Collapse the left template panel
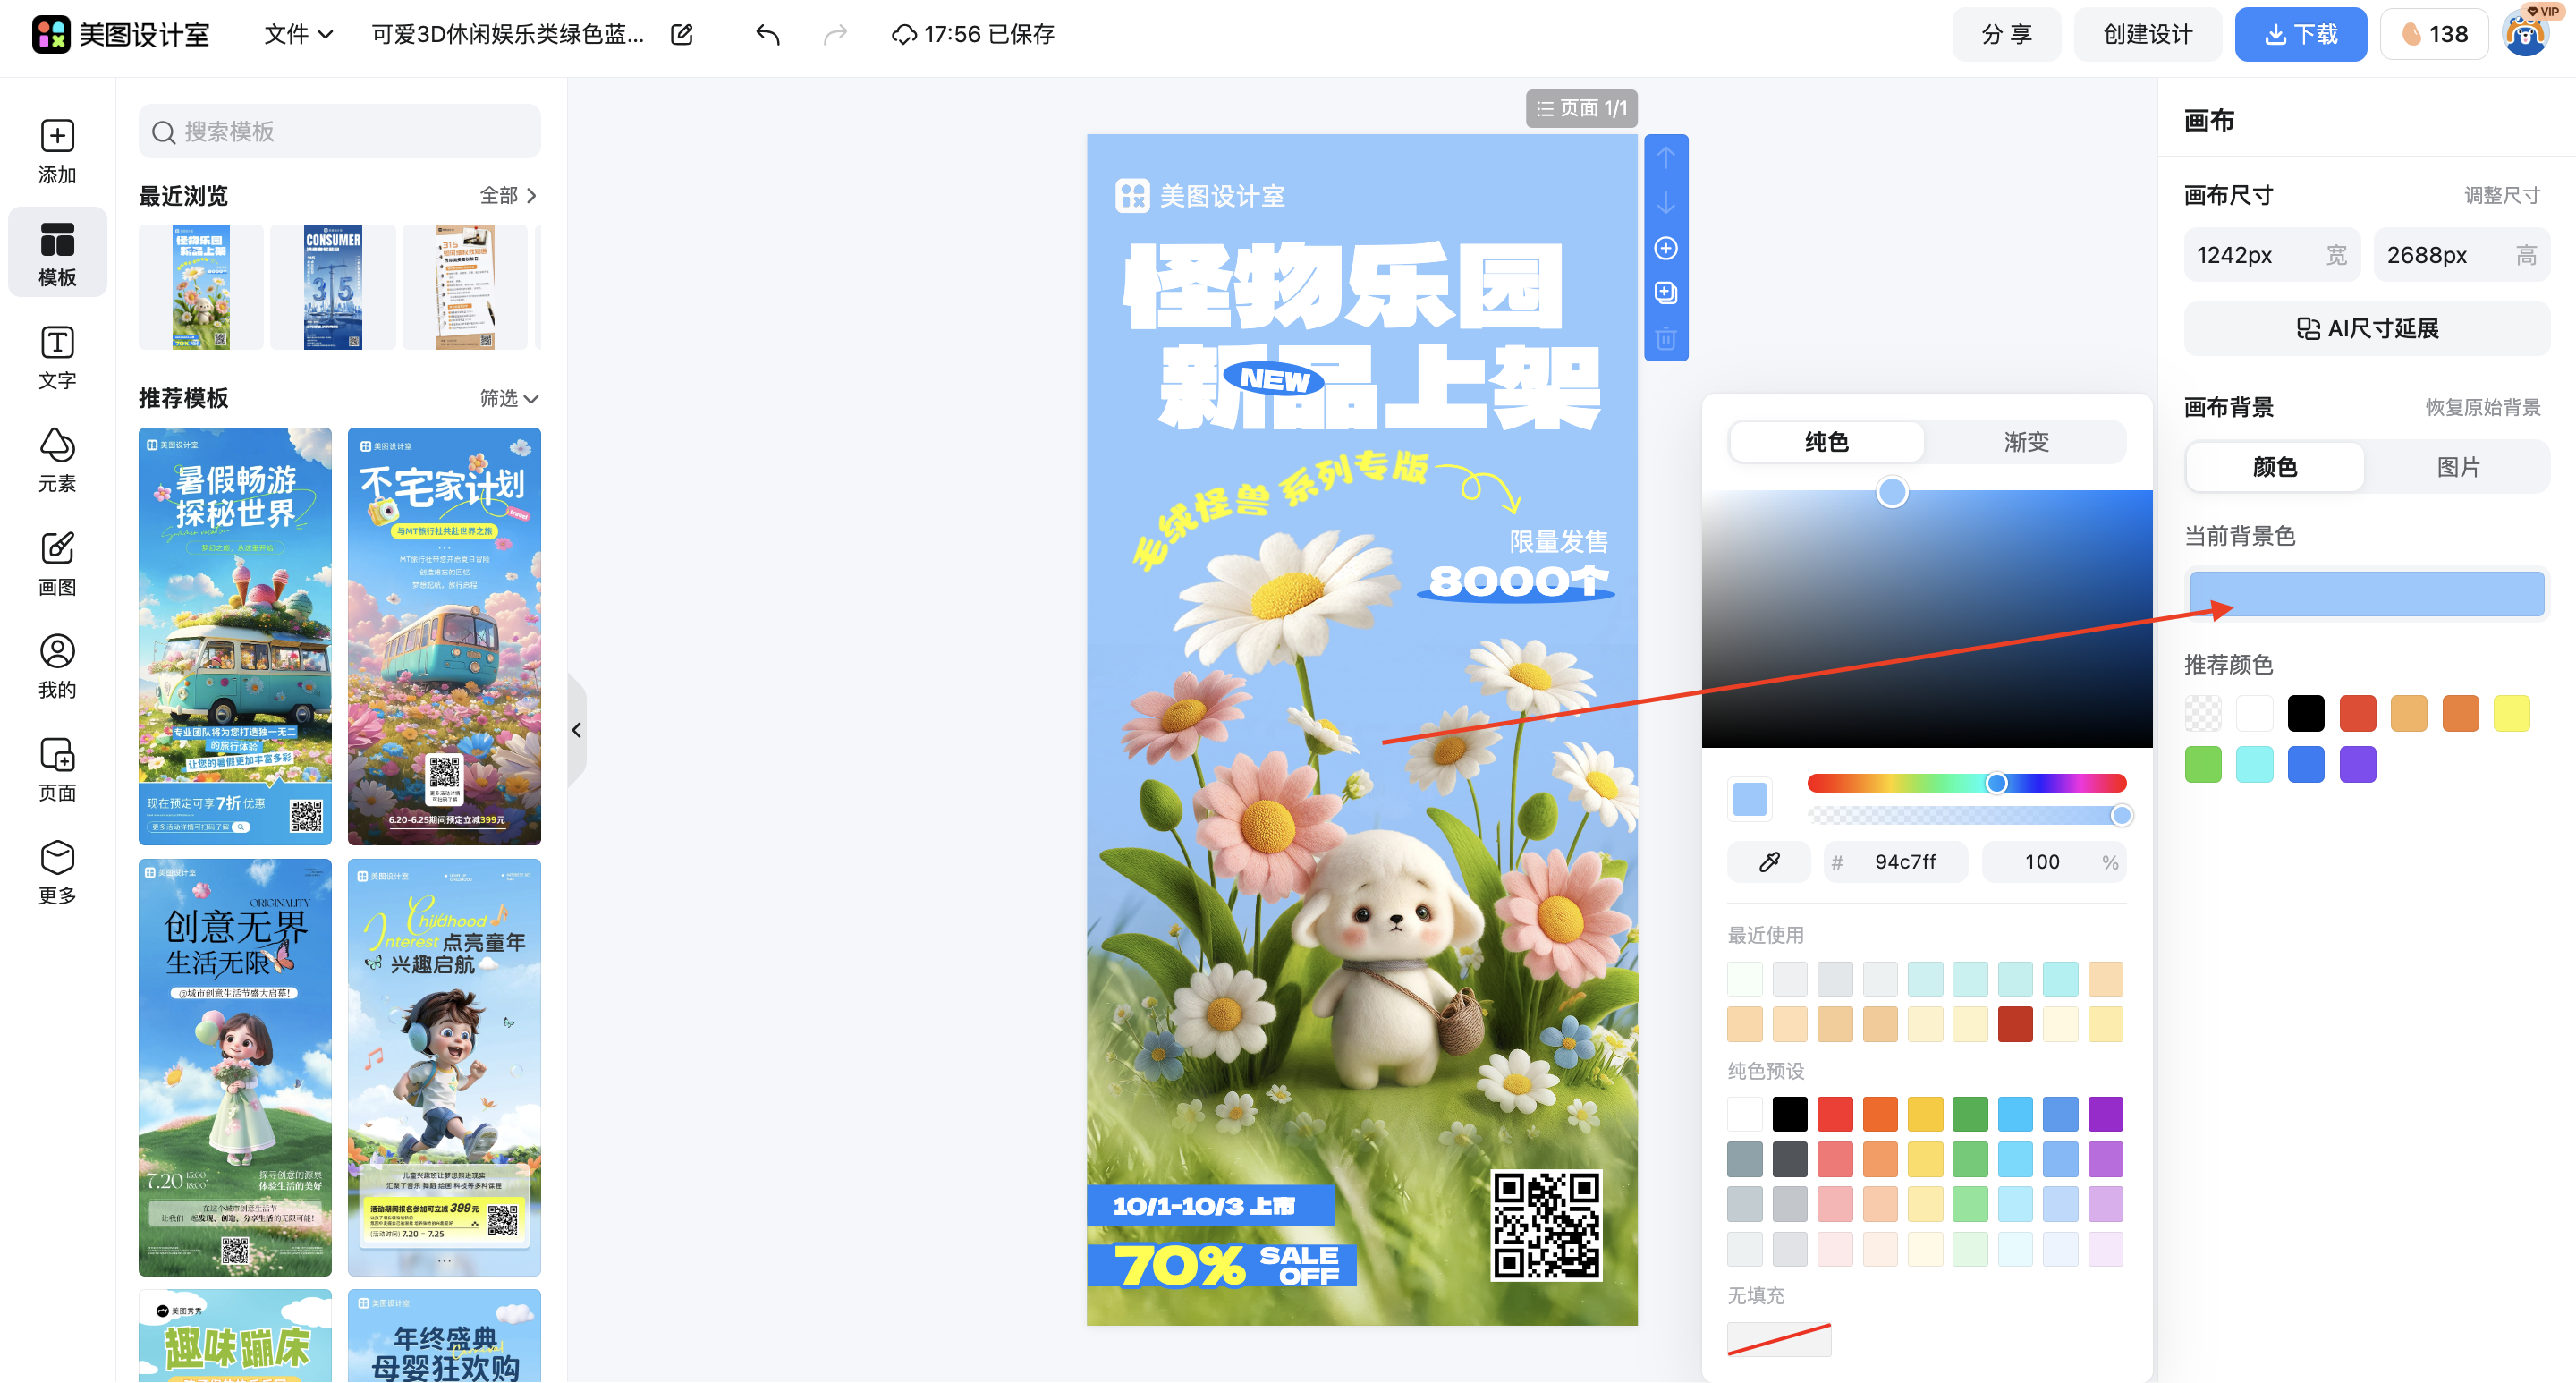Viewport: 2576px width, 1383px height. pyautogui.click(x=577, y=729)
